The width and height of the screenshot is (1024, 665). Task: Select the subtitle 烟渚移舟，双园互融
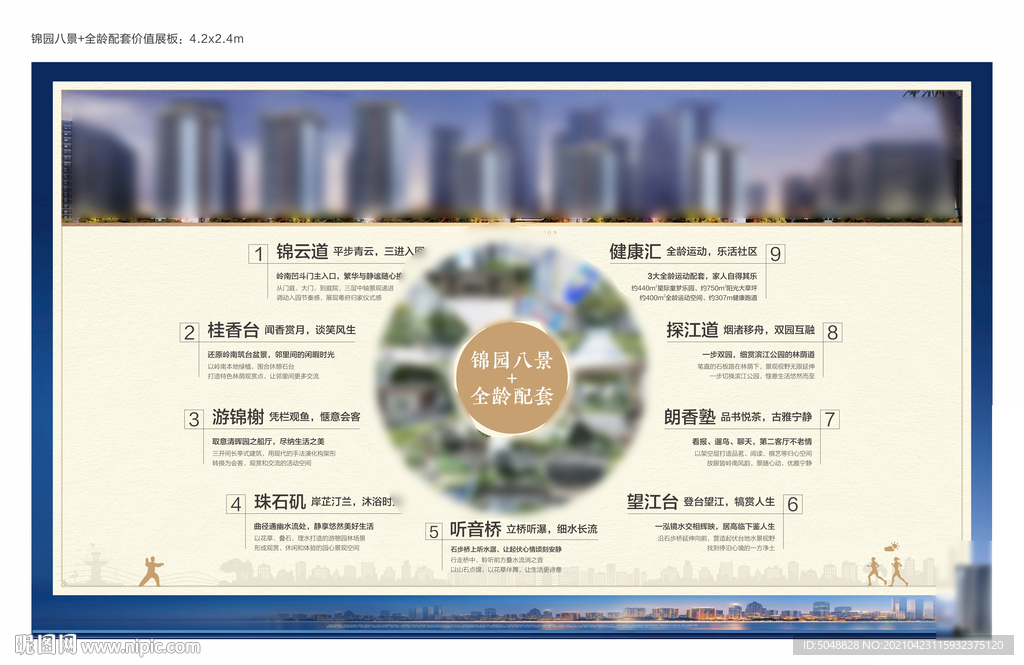769,331
